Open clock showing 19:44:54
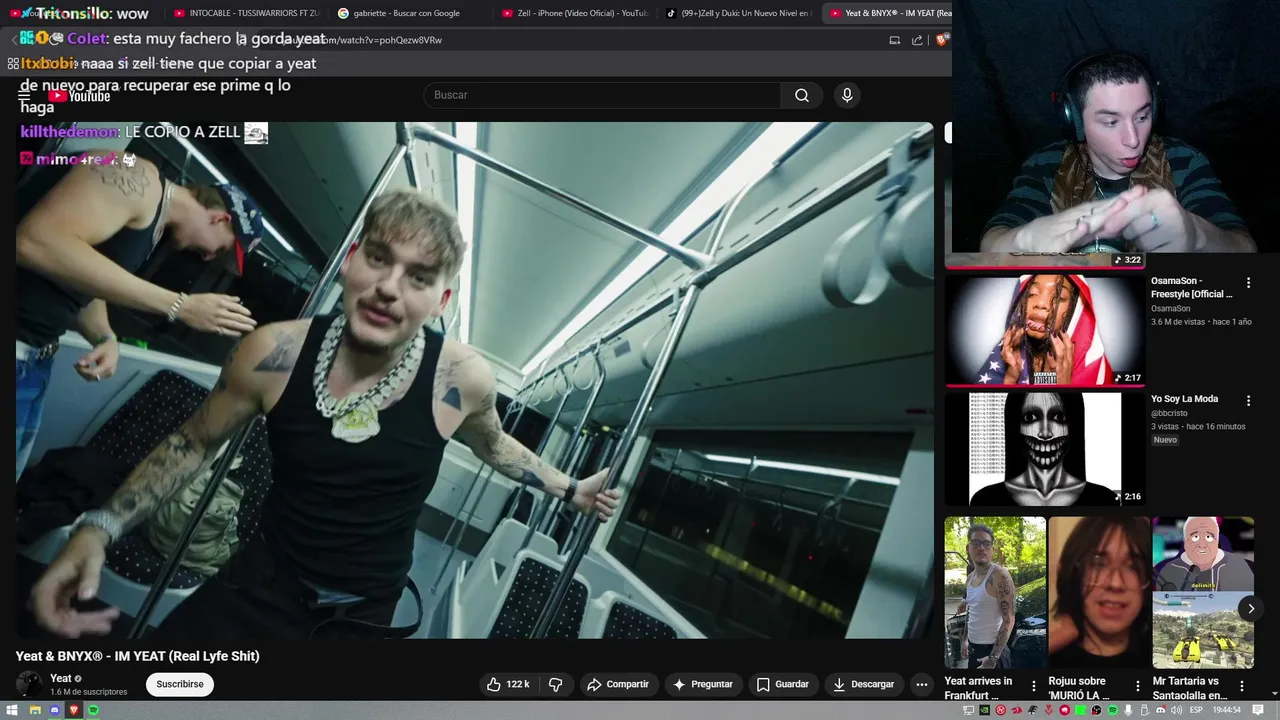Screen dimensions: 1280x720 pos(1226,710)
